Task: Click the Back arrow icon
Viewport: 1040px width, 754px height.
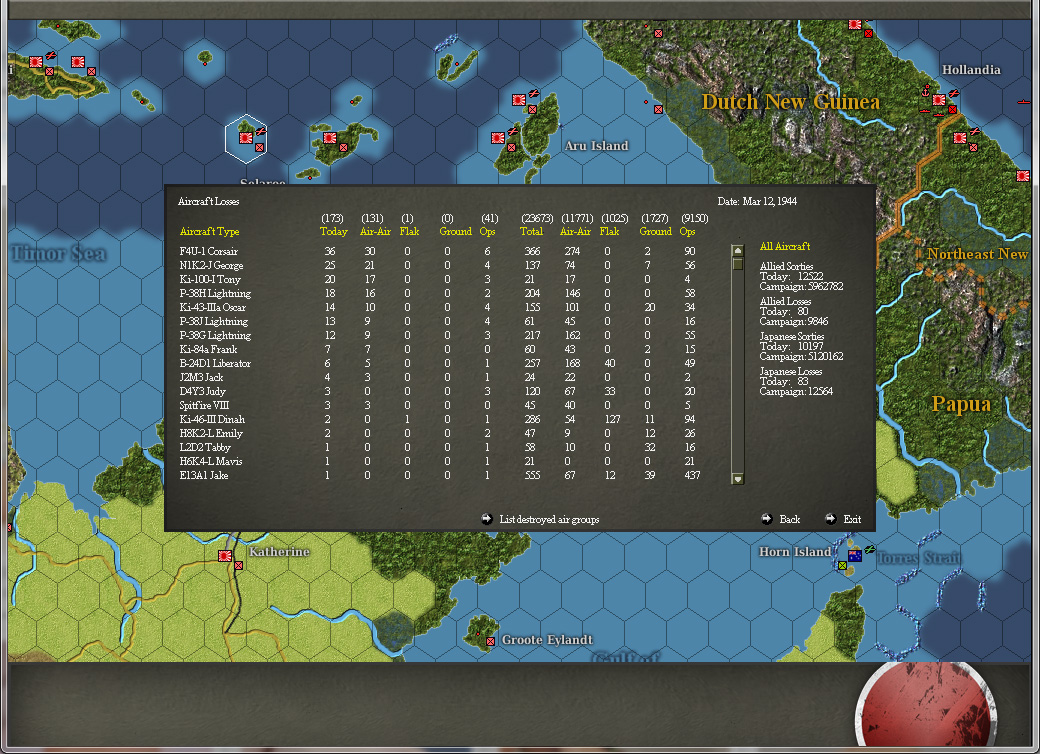Action: coord(767,519)
